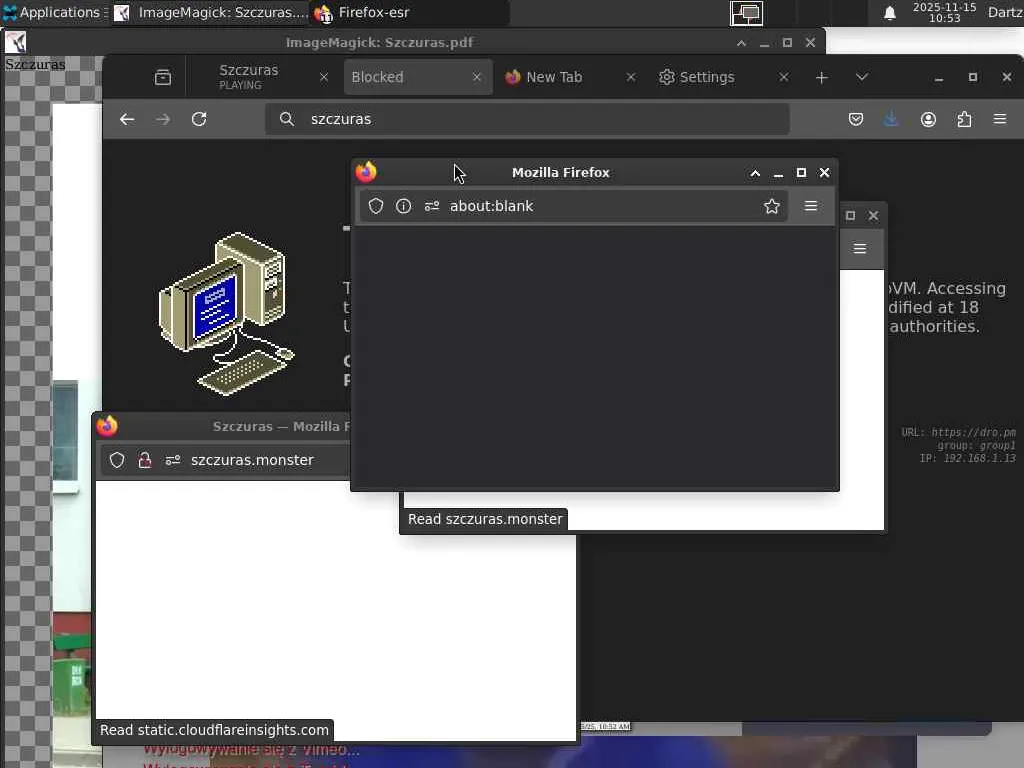
Task: Close the Settings tab
Action: point(784,77)
